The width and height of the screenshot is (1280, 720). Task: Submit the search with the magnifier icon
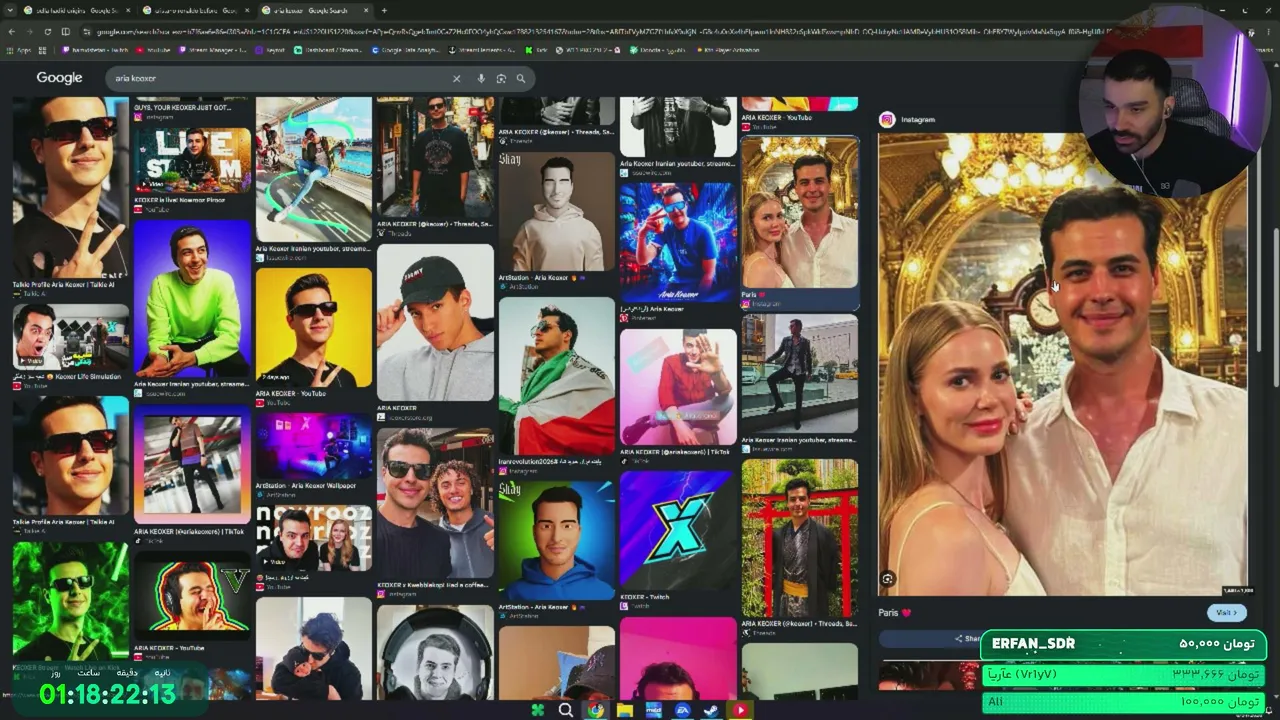point(520,78)
